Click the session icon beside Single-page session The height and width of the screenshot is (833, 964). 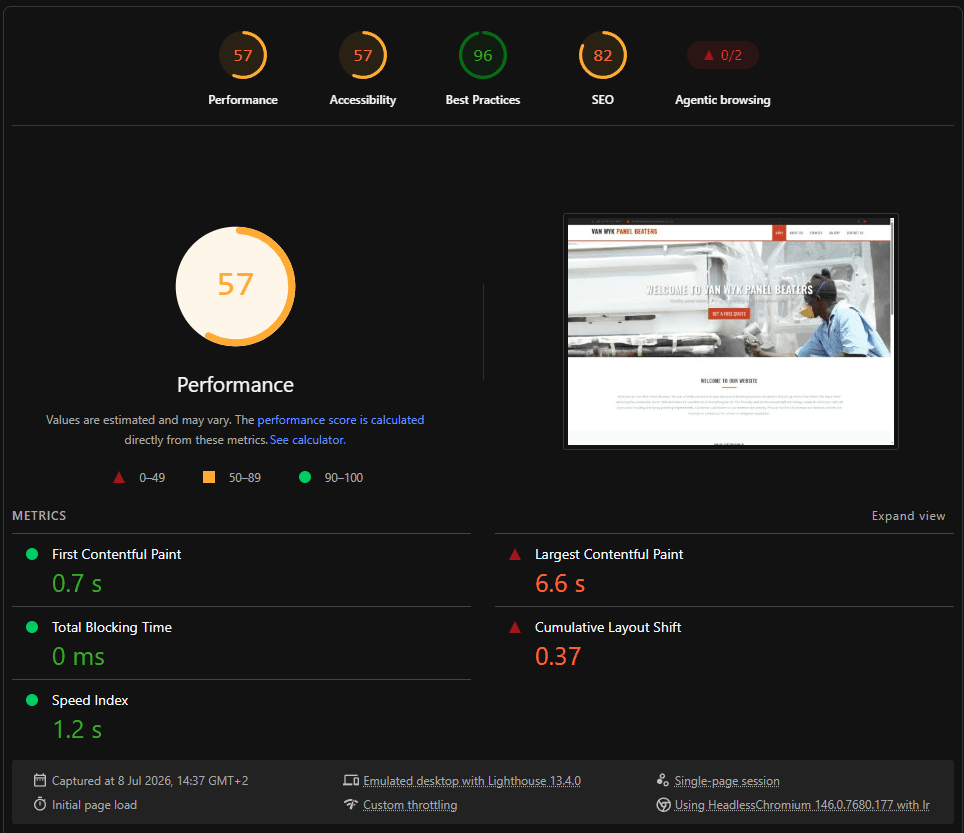click(663, 780)
